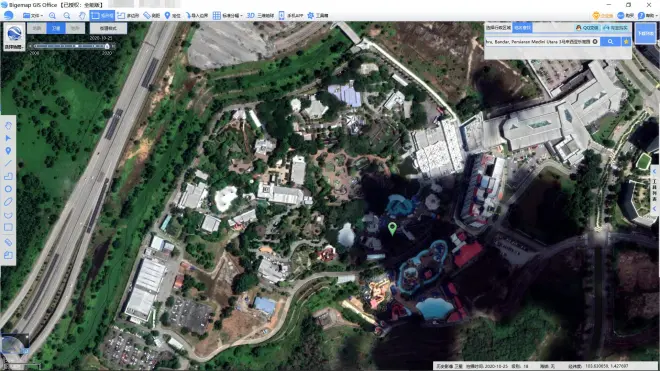Toggle the rectangle selection tool in top toolbar

102,16
